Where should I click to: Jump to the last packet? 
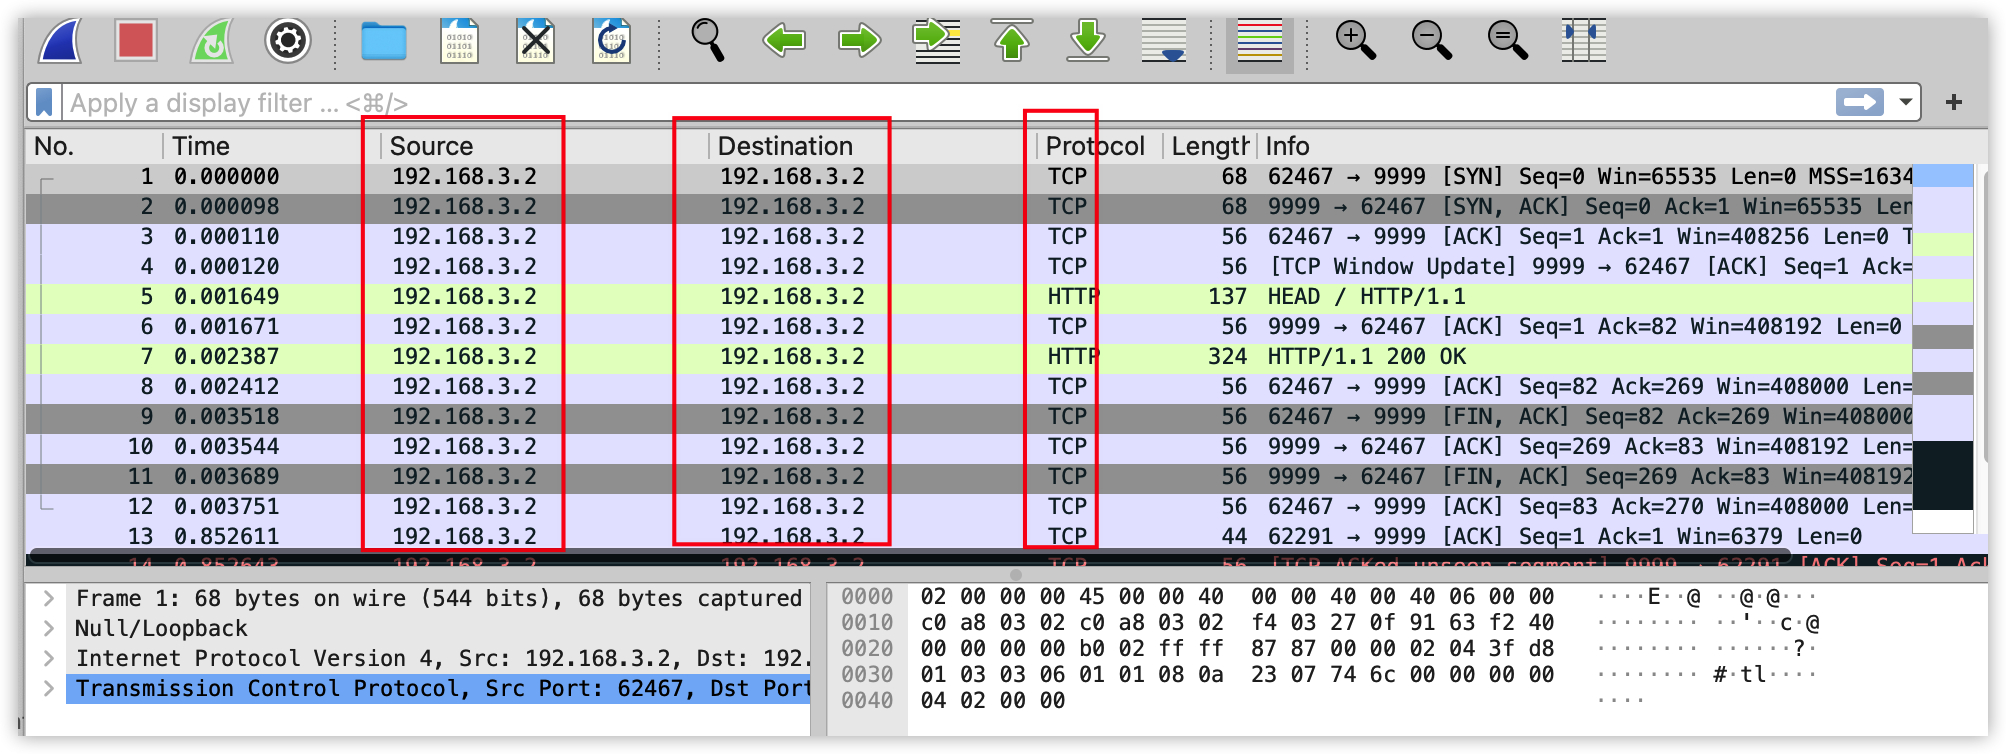(1088, 41)
